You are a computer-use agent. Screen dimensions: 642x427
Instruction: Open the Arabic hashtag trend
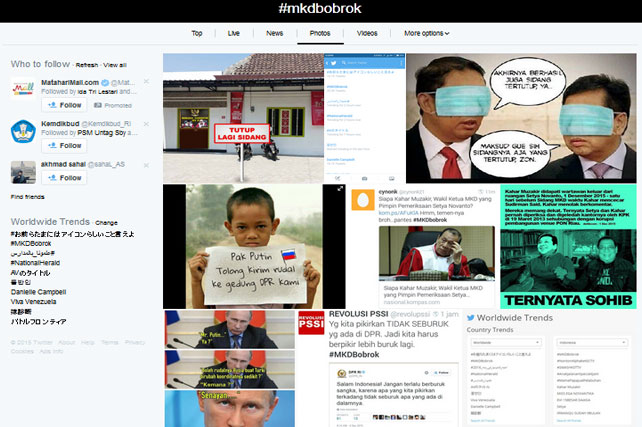33,253
